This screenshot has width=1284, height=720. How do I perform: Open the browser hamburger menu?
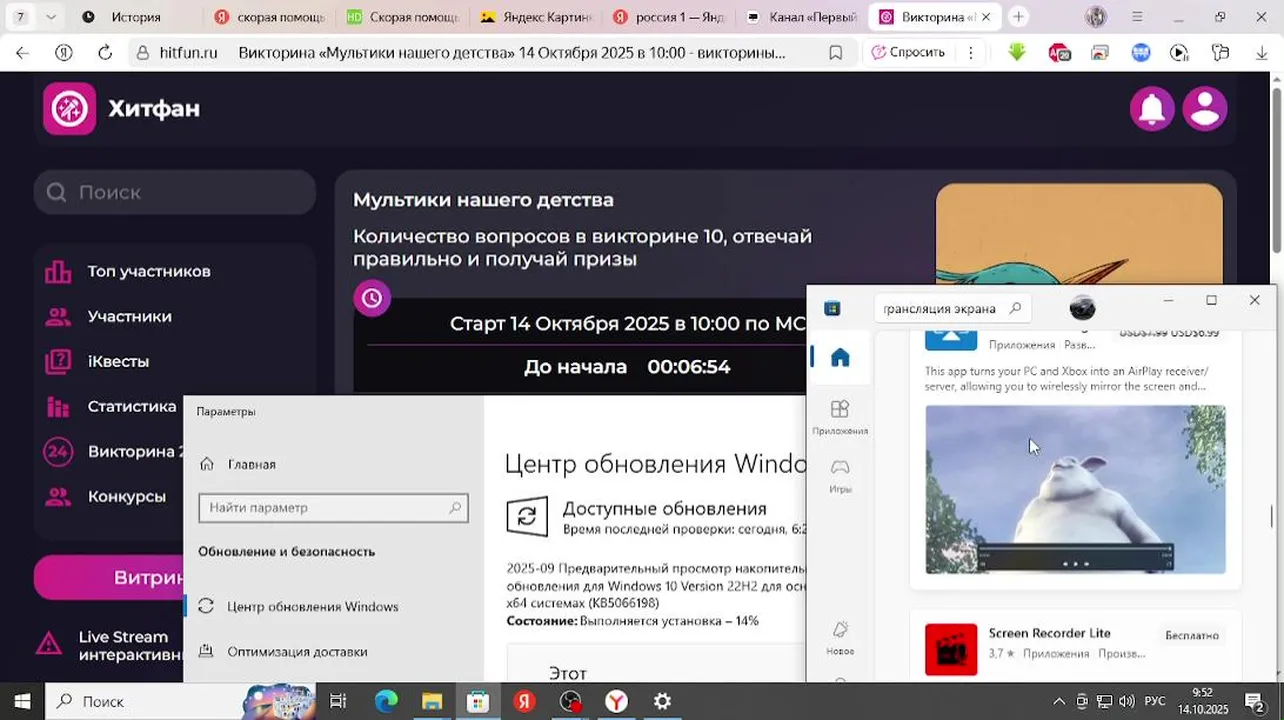click(x=1137, y=17)
